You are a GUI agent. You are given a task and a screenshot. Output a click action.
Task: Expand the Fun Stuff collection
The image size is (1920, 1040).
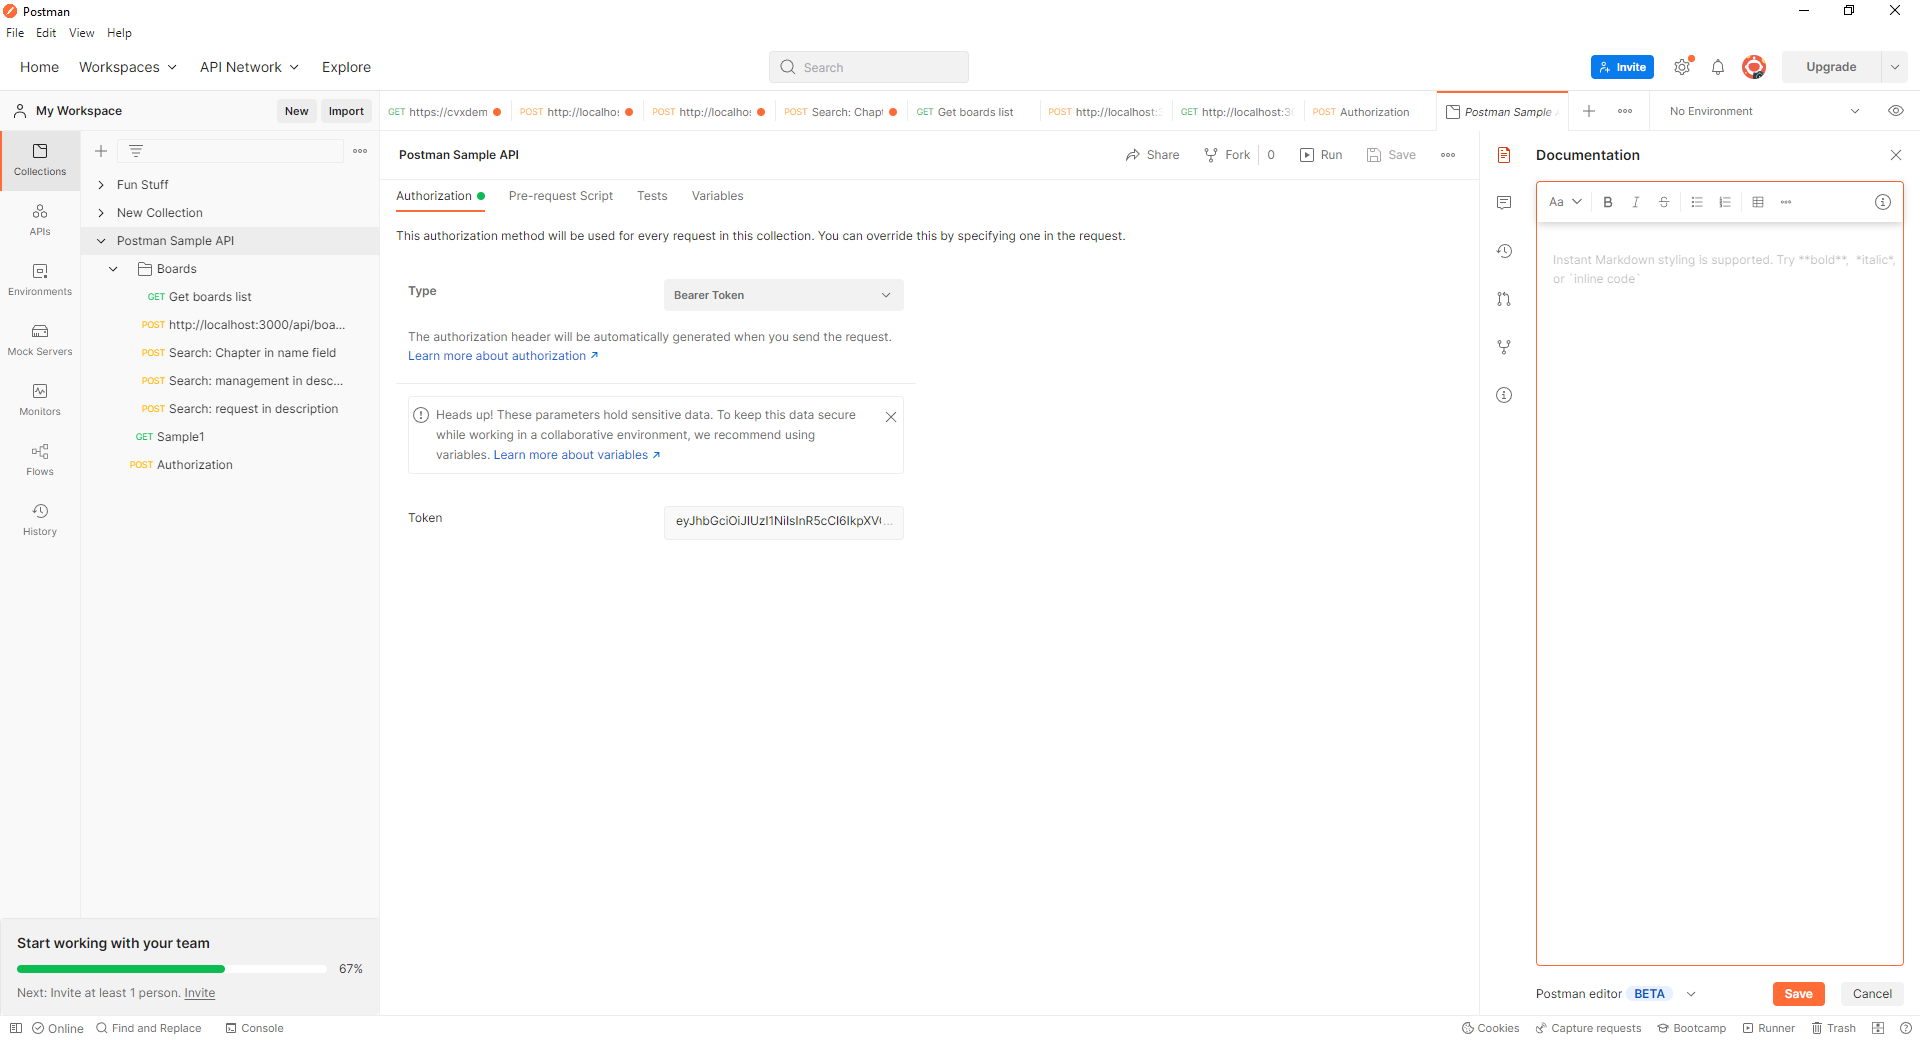tap(101, 185)
